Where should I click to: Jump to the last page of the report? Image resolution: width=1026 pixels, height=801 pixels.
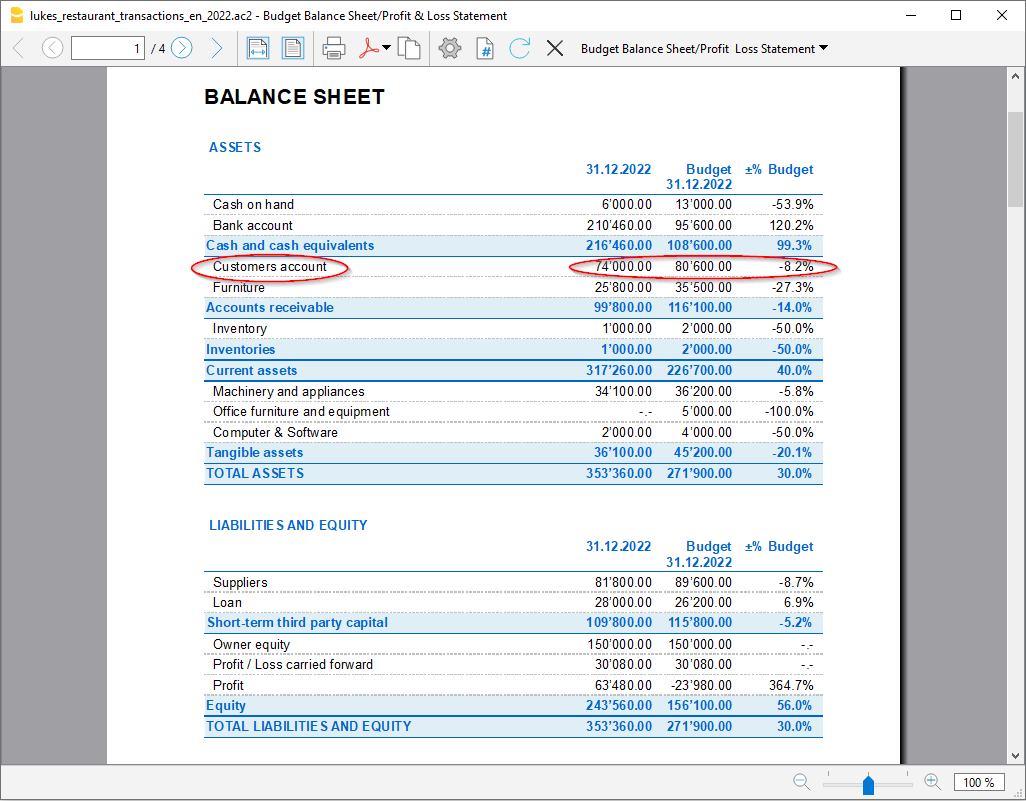[x=216, y=48]
